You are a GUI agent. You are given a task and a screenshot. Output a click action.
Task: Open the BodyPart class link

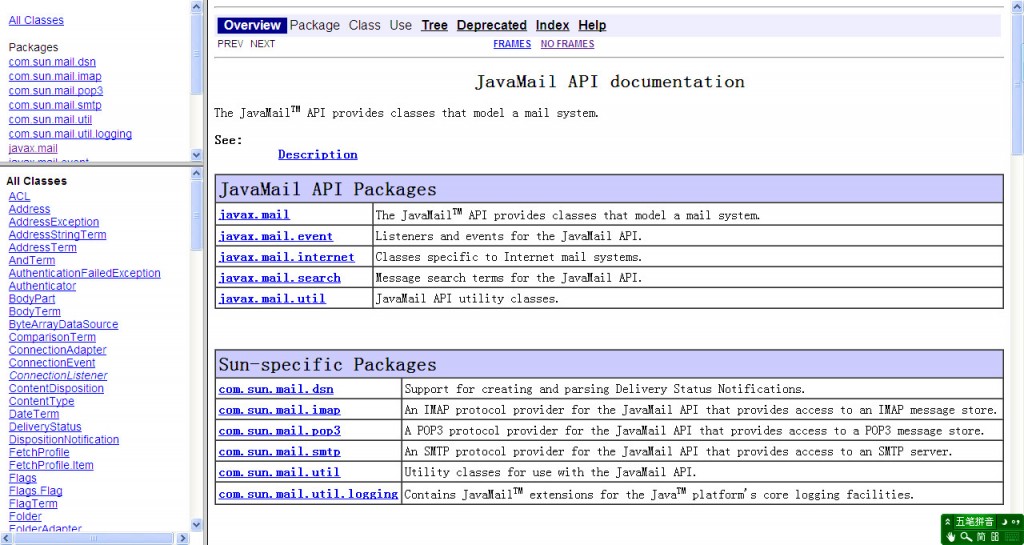pos(32,298)
